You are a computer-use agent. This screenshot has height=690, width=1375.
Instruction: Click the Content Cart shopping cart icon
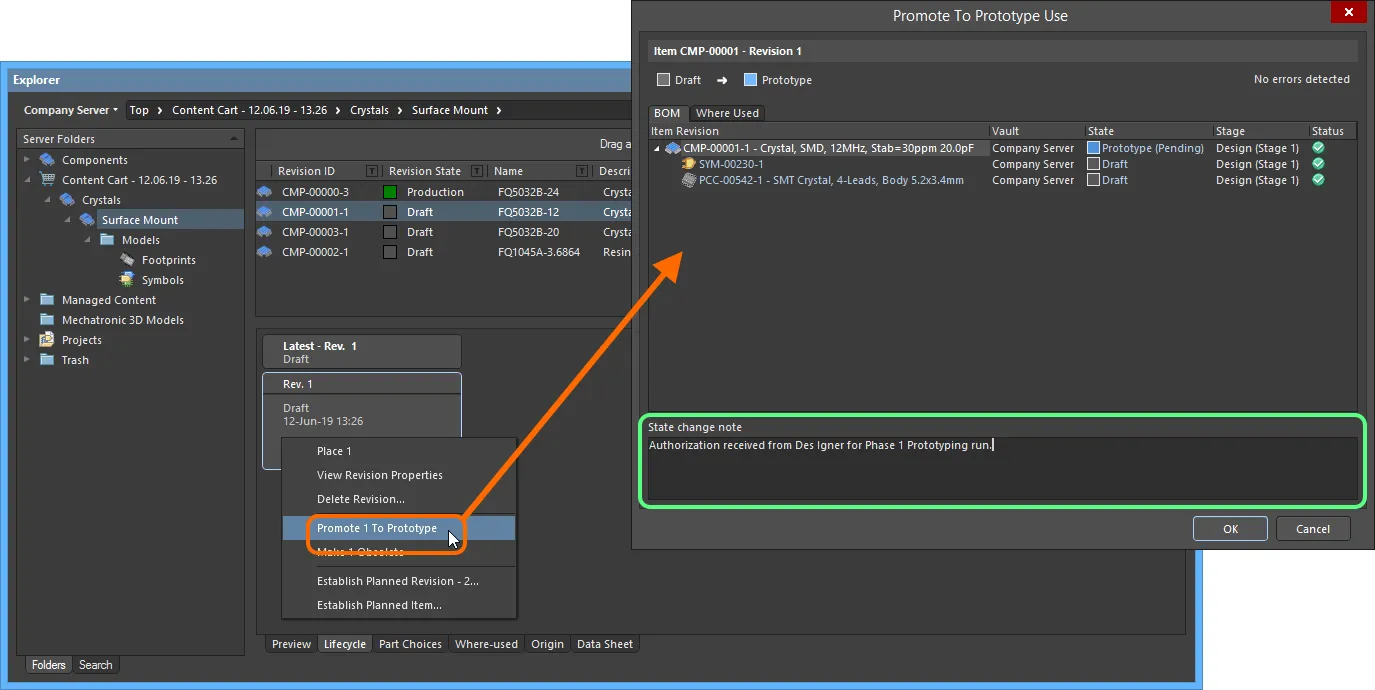46,180
